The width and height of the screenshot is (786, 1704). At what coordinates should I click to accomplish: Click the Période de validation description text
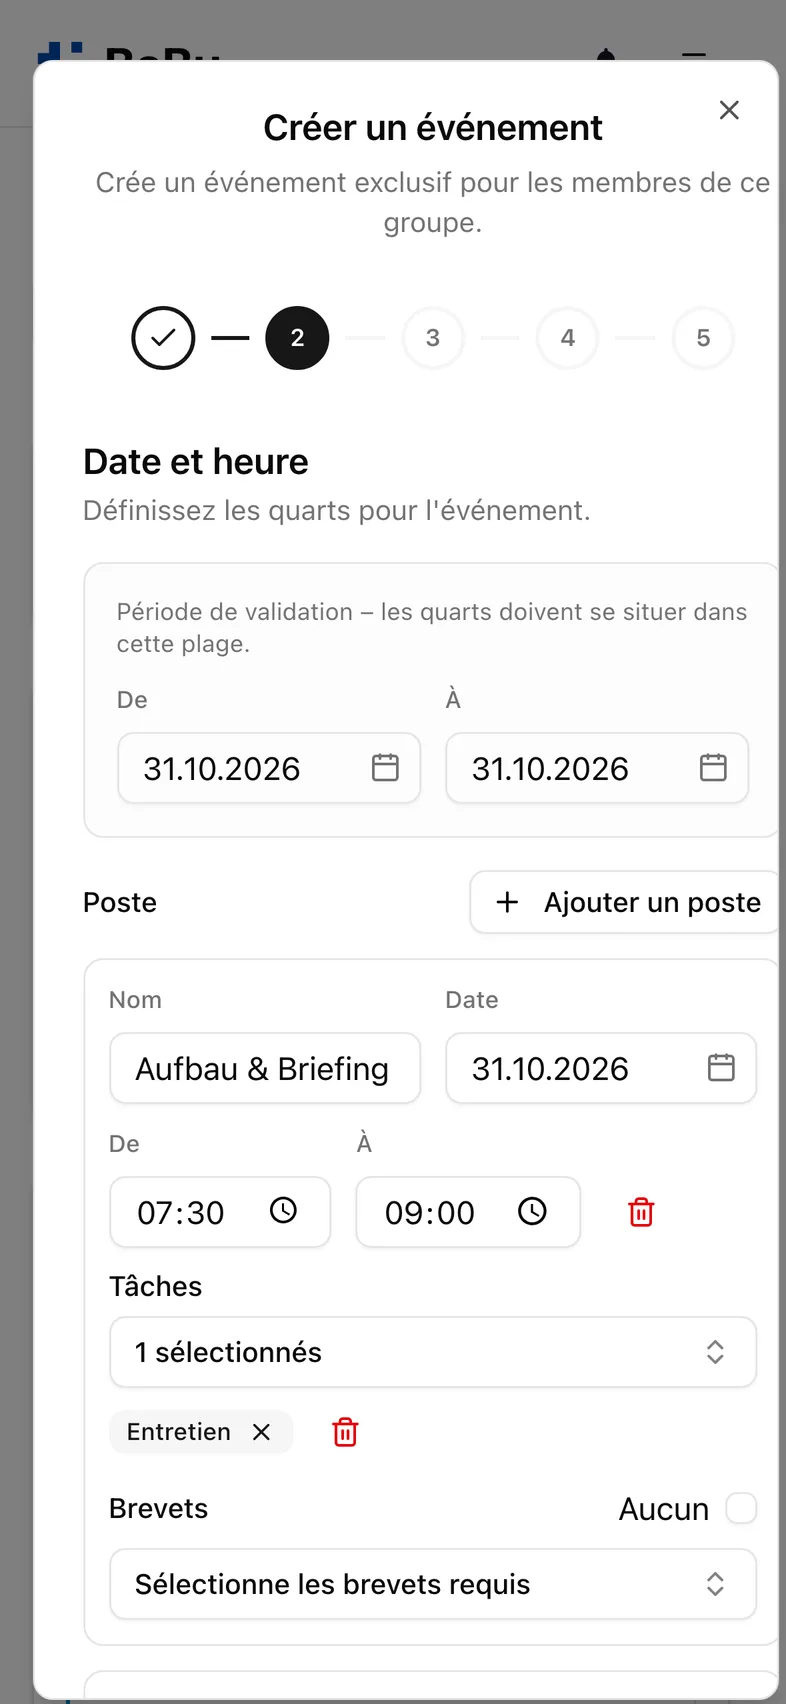coord(432,627)
